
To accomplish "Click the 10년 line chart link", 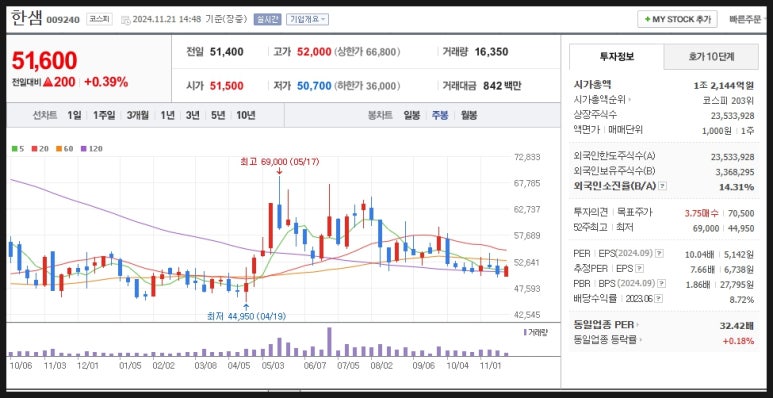I will coord(246,115).
